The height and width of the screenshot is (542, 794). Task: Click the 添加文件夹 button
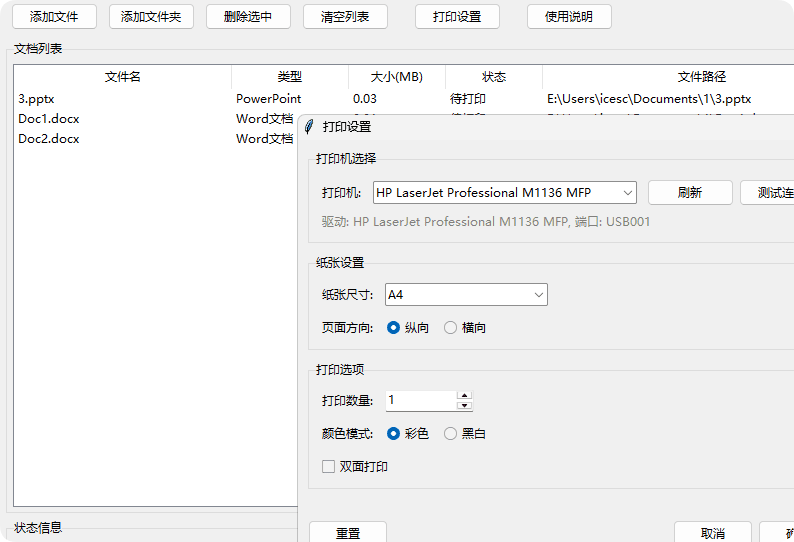tap(151, 17)
